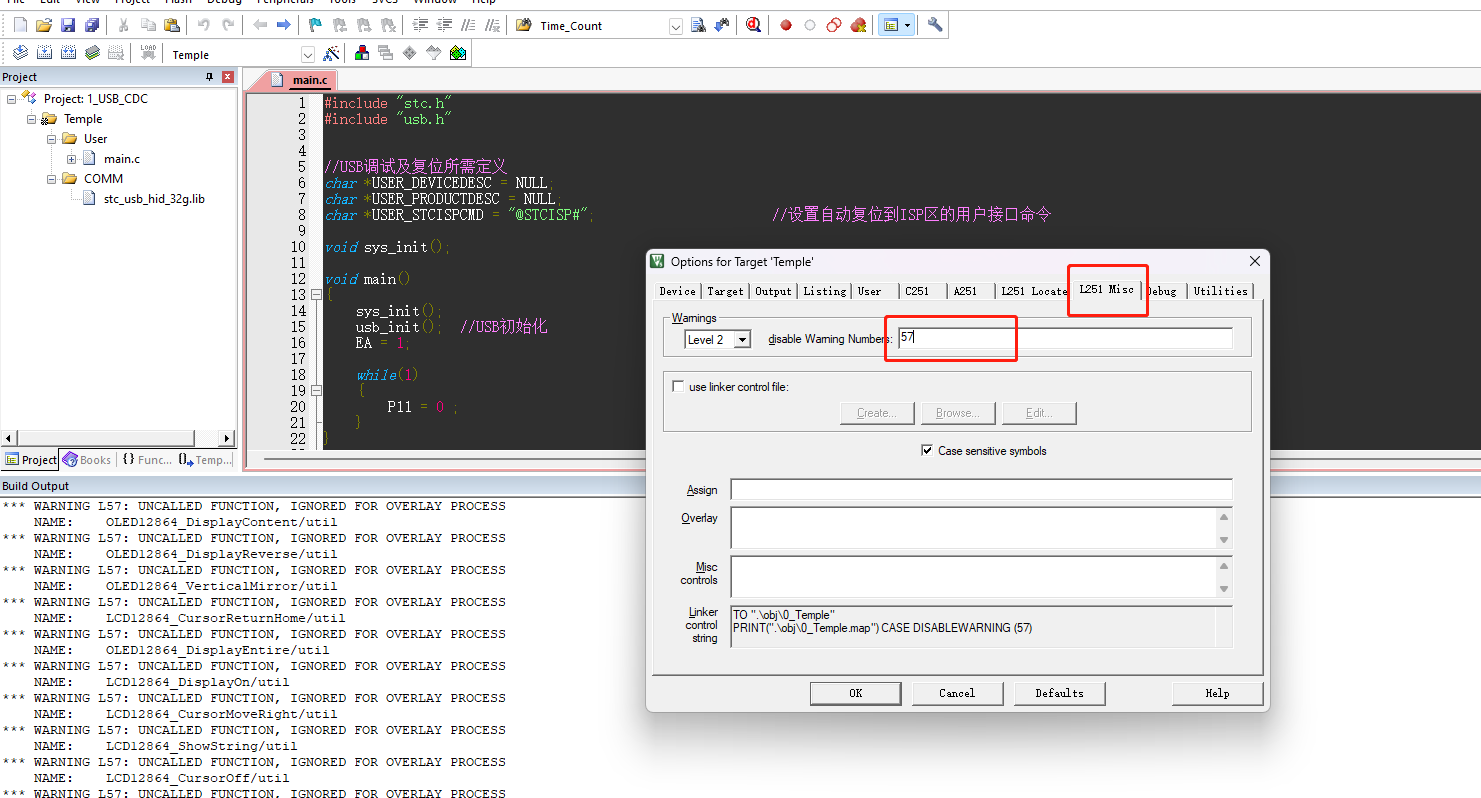This screenshot has width=1481, height=798.
Task: Select stc_usb_hid_32g.lib in project tree
Action: tap(154, 199)
